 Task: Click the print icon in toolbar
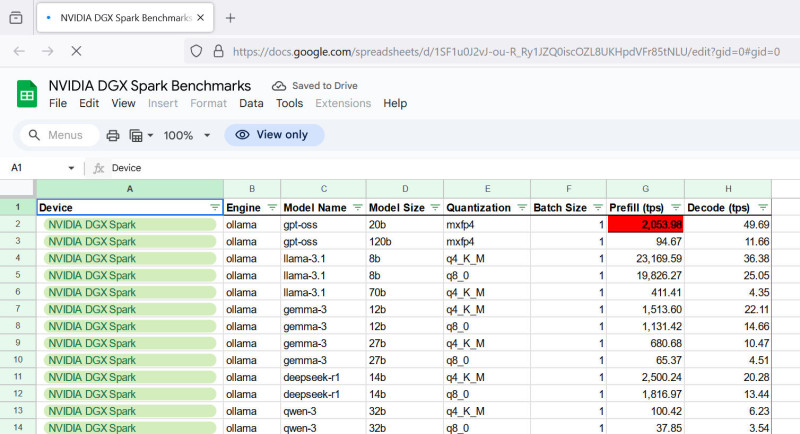click(113, 136)
